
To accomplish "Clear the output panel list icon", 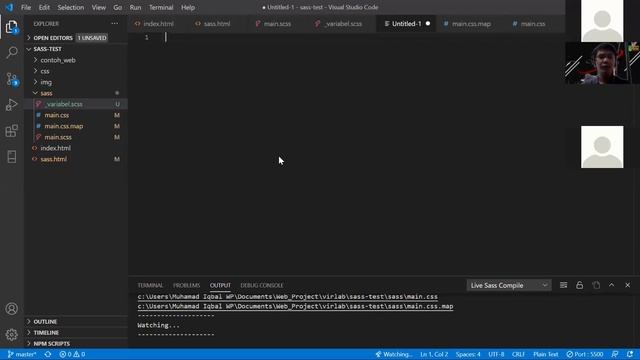I will click(x=564, y=285).
